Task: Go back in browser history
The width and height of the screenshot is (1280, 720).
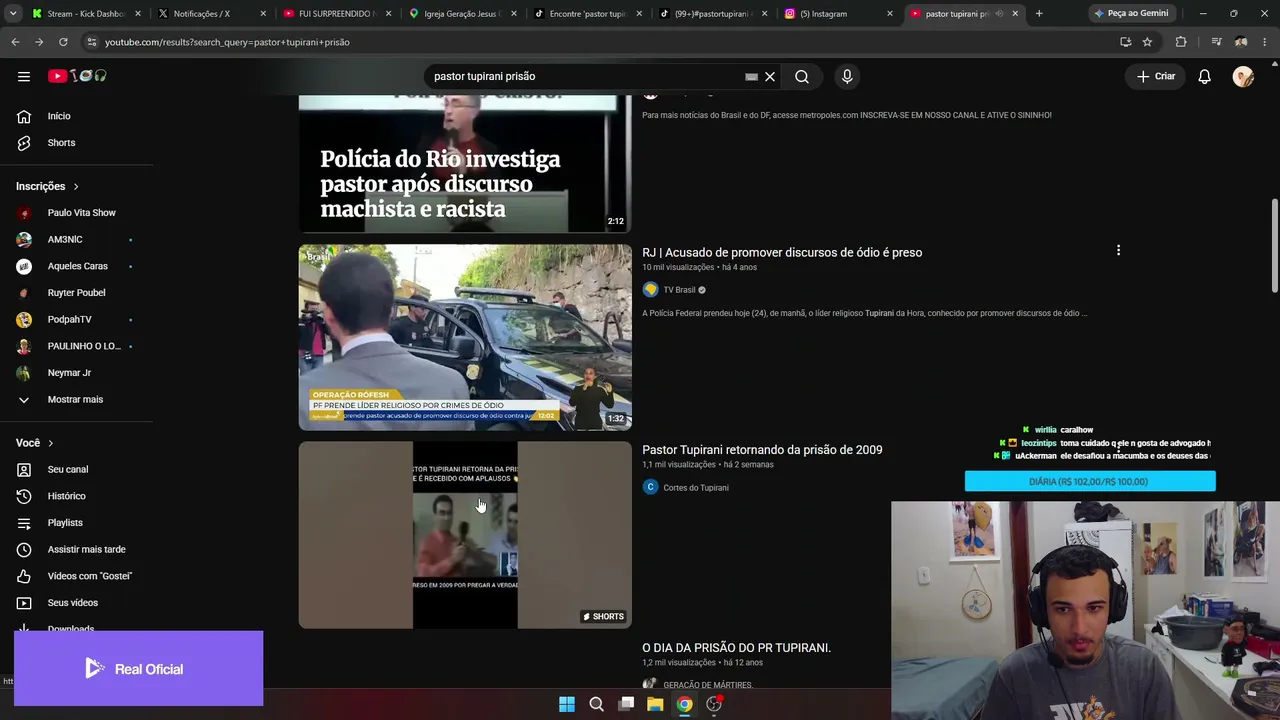Action: pos(15,42)
